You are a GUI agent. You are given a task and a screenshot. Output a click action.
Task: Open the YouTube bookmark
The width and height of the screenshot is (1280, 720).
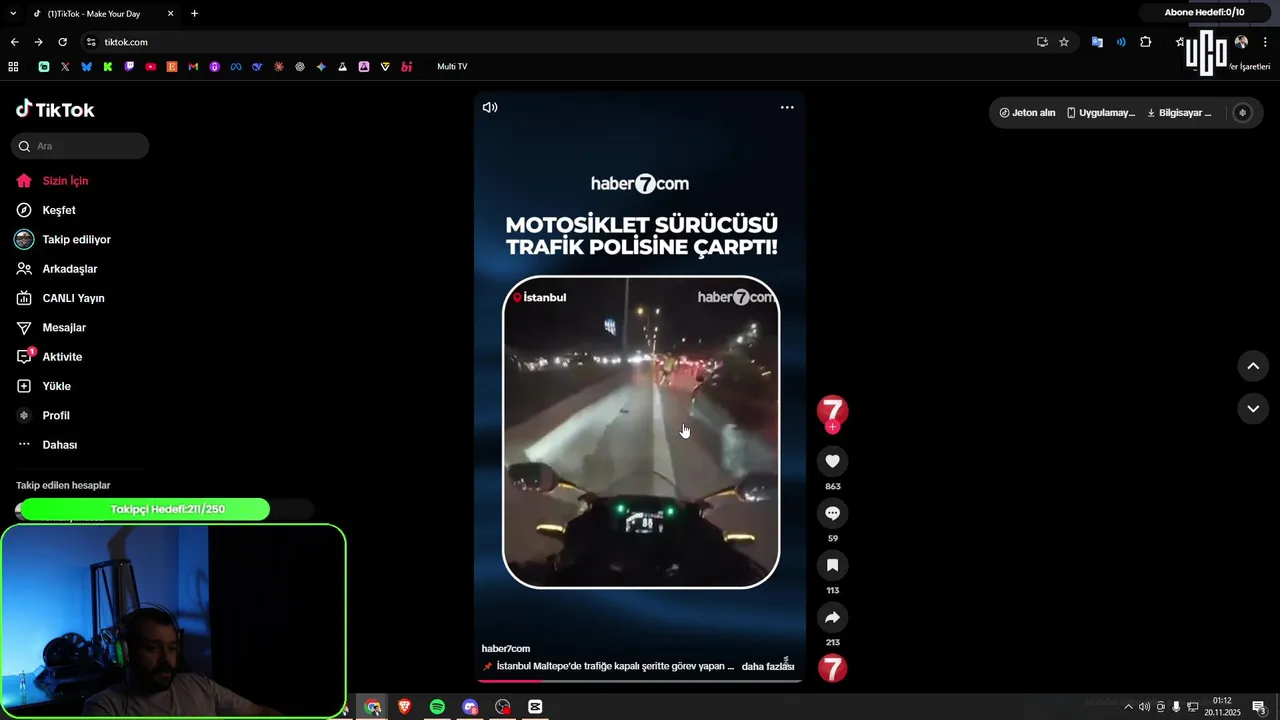coord(151,67)
